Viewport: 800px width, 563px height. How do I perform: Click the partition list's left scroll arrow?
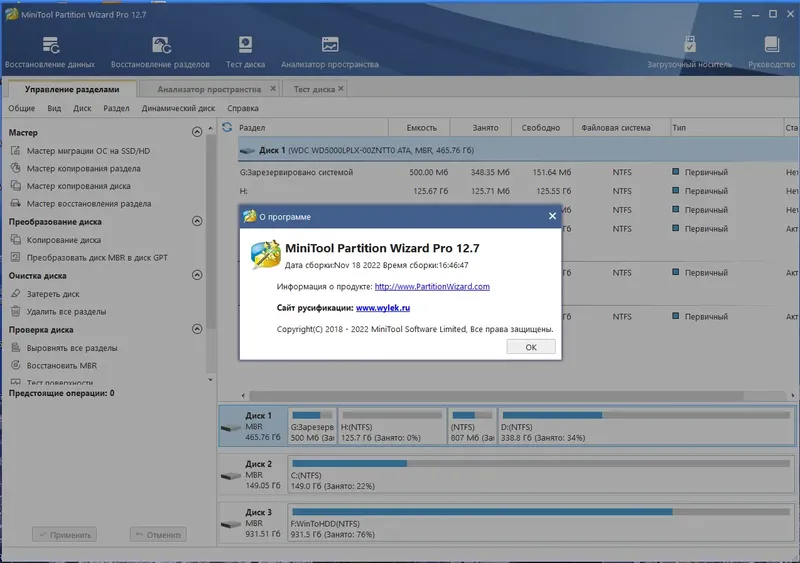(243, 396)
